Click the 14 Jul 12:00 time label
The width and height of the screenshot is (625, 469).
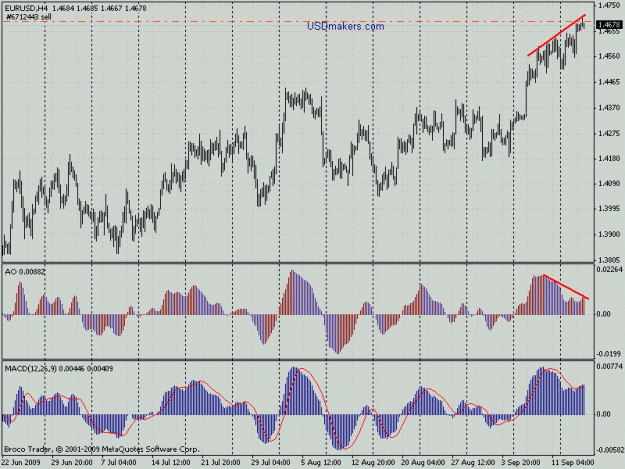170,463
